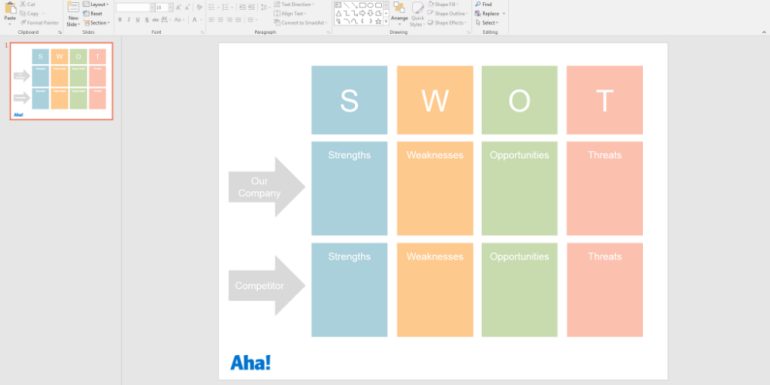Reset the slide with Reset button

click(93, 14)
